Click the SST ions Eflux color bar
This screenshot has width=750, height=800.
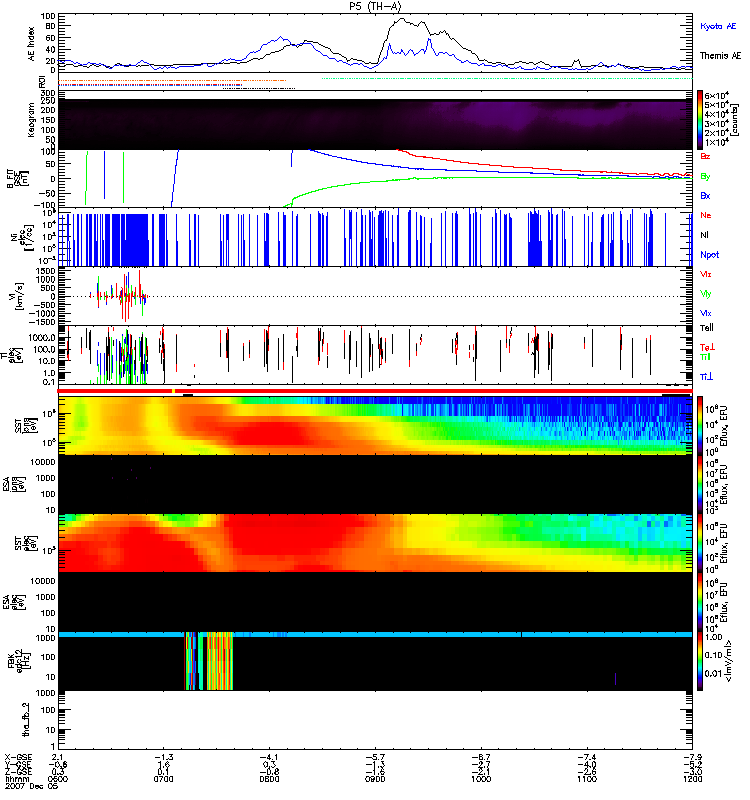(700, 426)
